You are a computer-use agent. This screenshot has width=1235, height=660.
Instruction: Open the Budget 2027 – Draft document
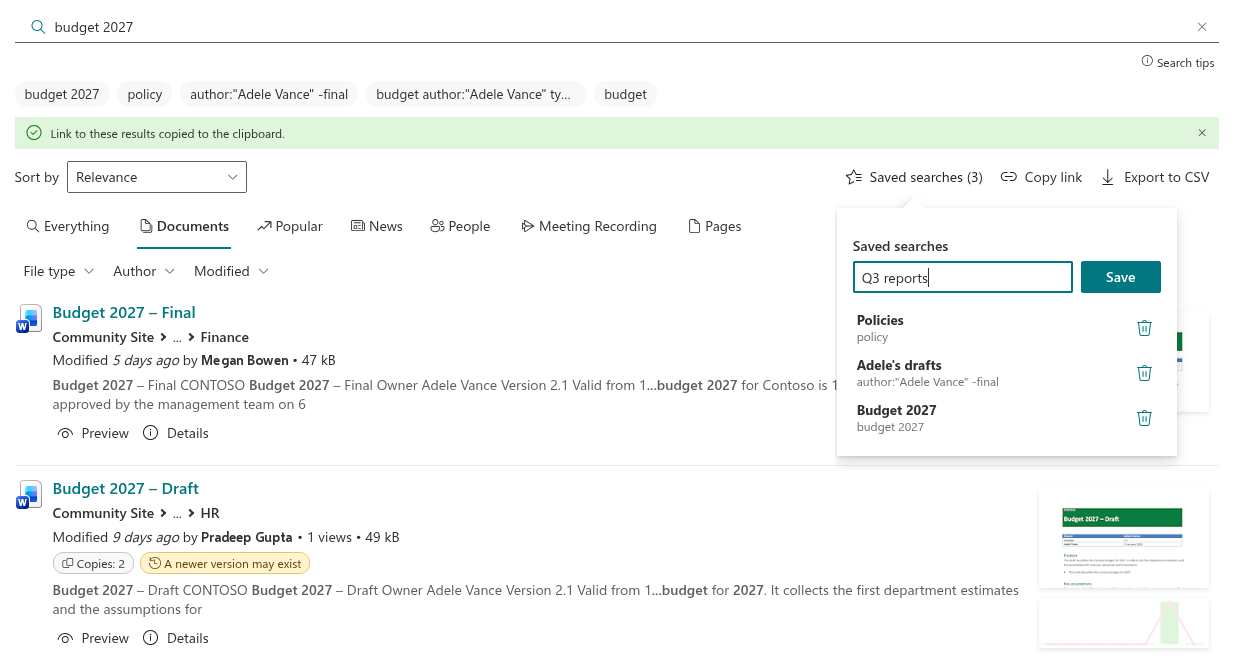pyautogui.click(x=126, y=488)
